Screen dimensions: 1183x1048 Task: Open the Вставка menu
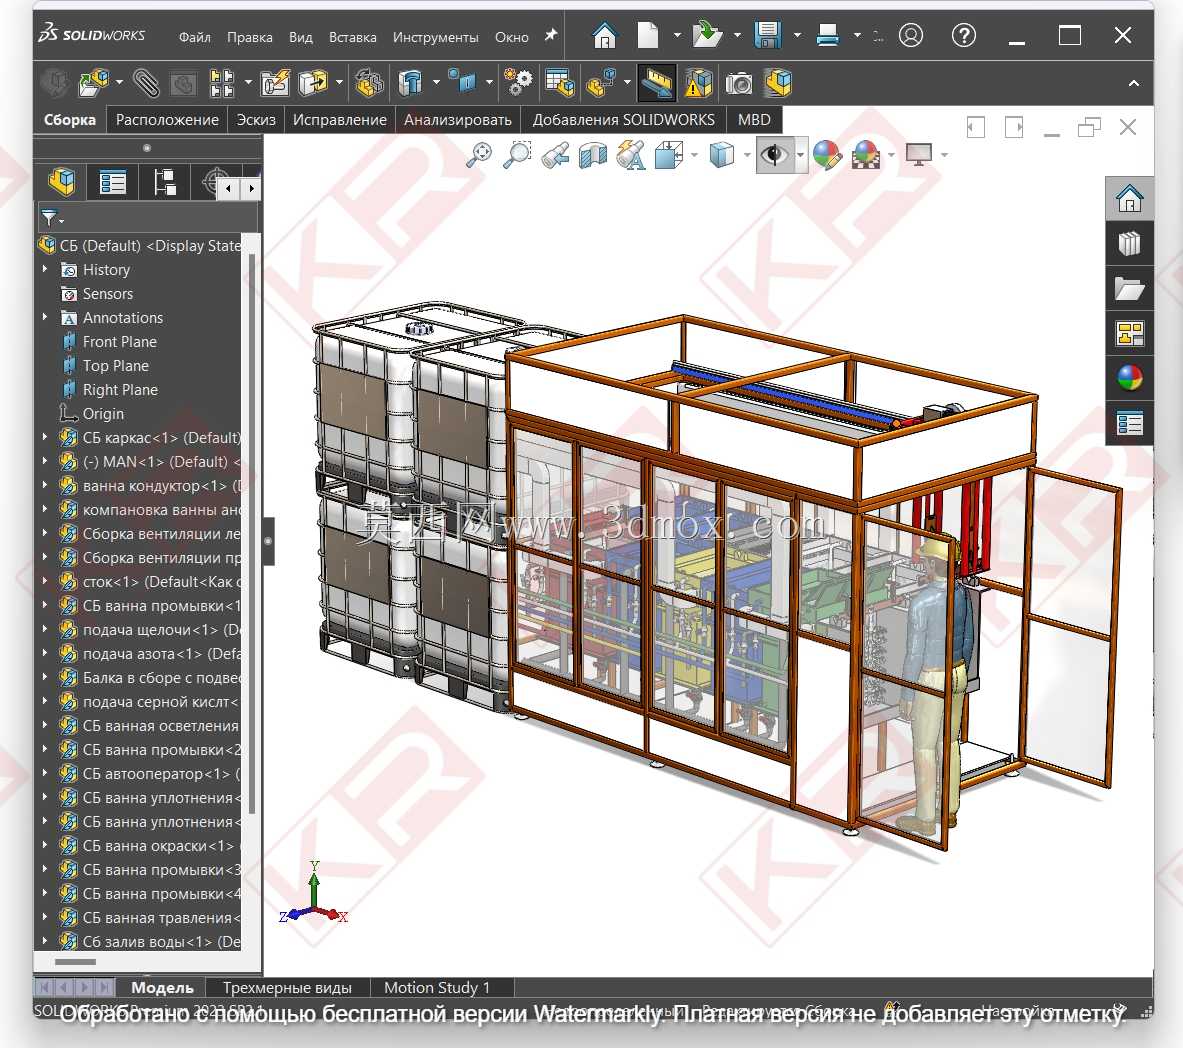(352, 37)
